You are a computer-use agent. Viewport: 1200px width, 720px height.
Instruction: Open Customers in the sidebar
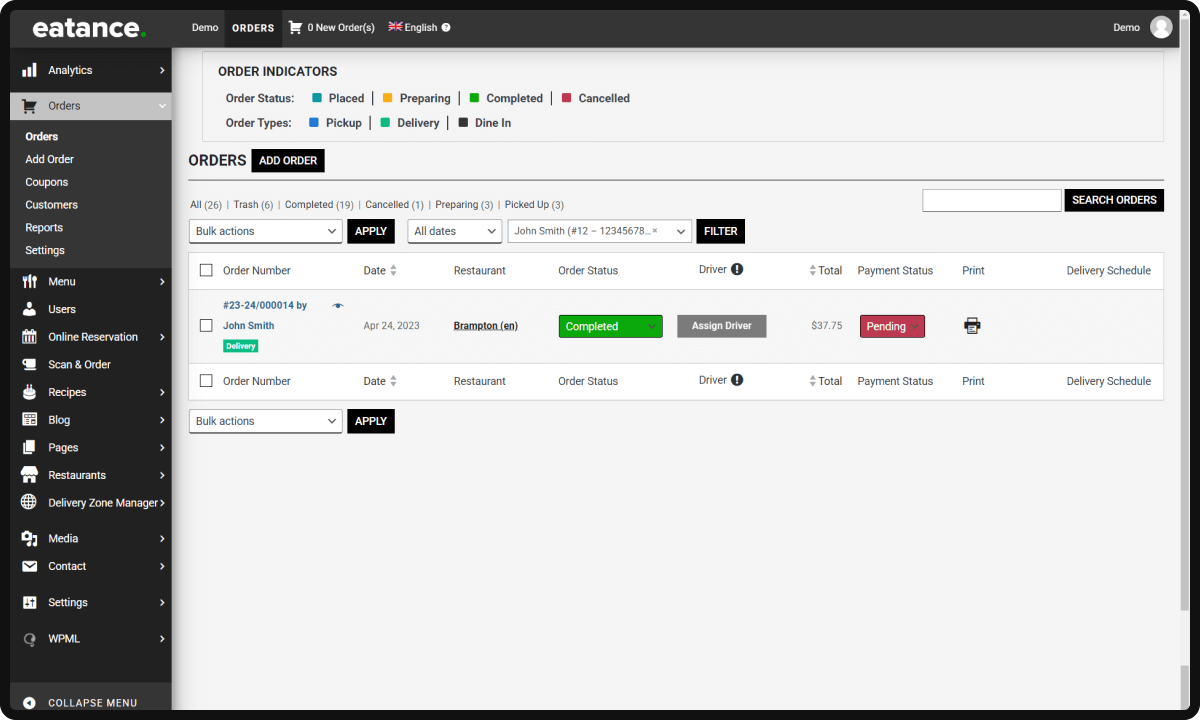coord(52,205)
